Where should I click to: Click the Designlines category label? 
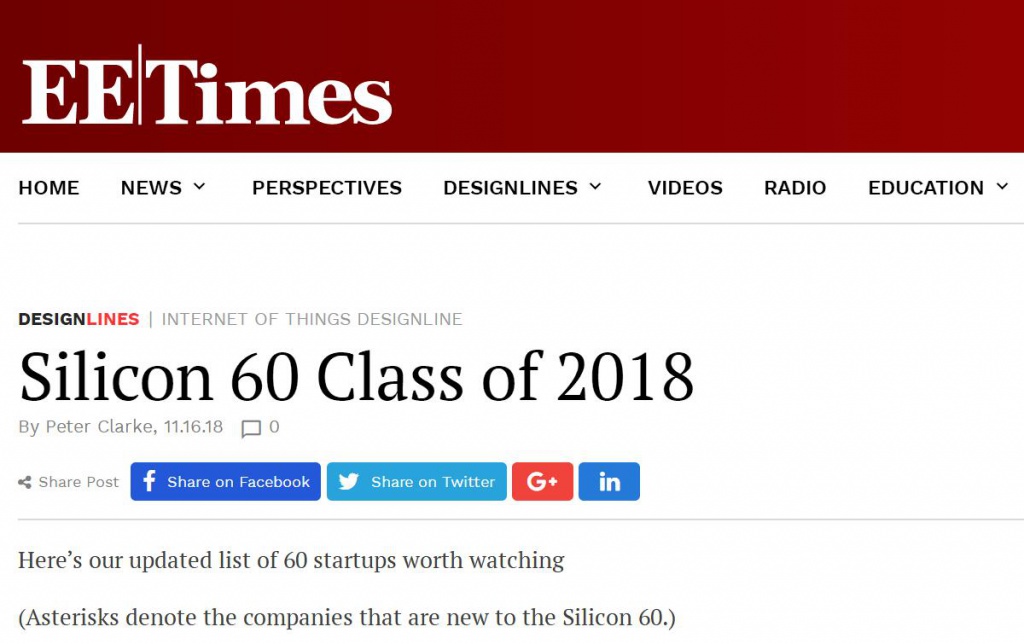(x=79, y=320)
